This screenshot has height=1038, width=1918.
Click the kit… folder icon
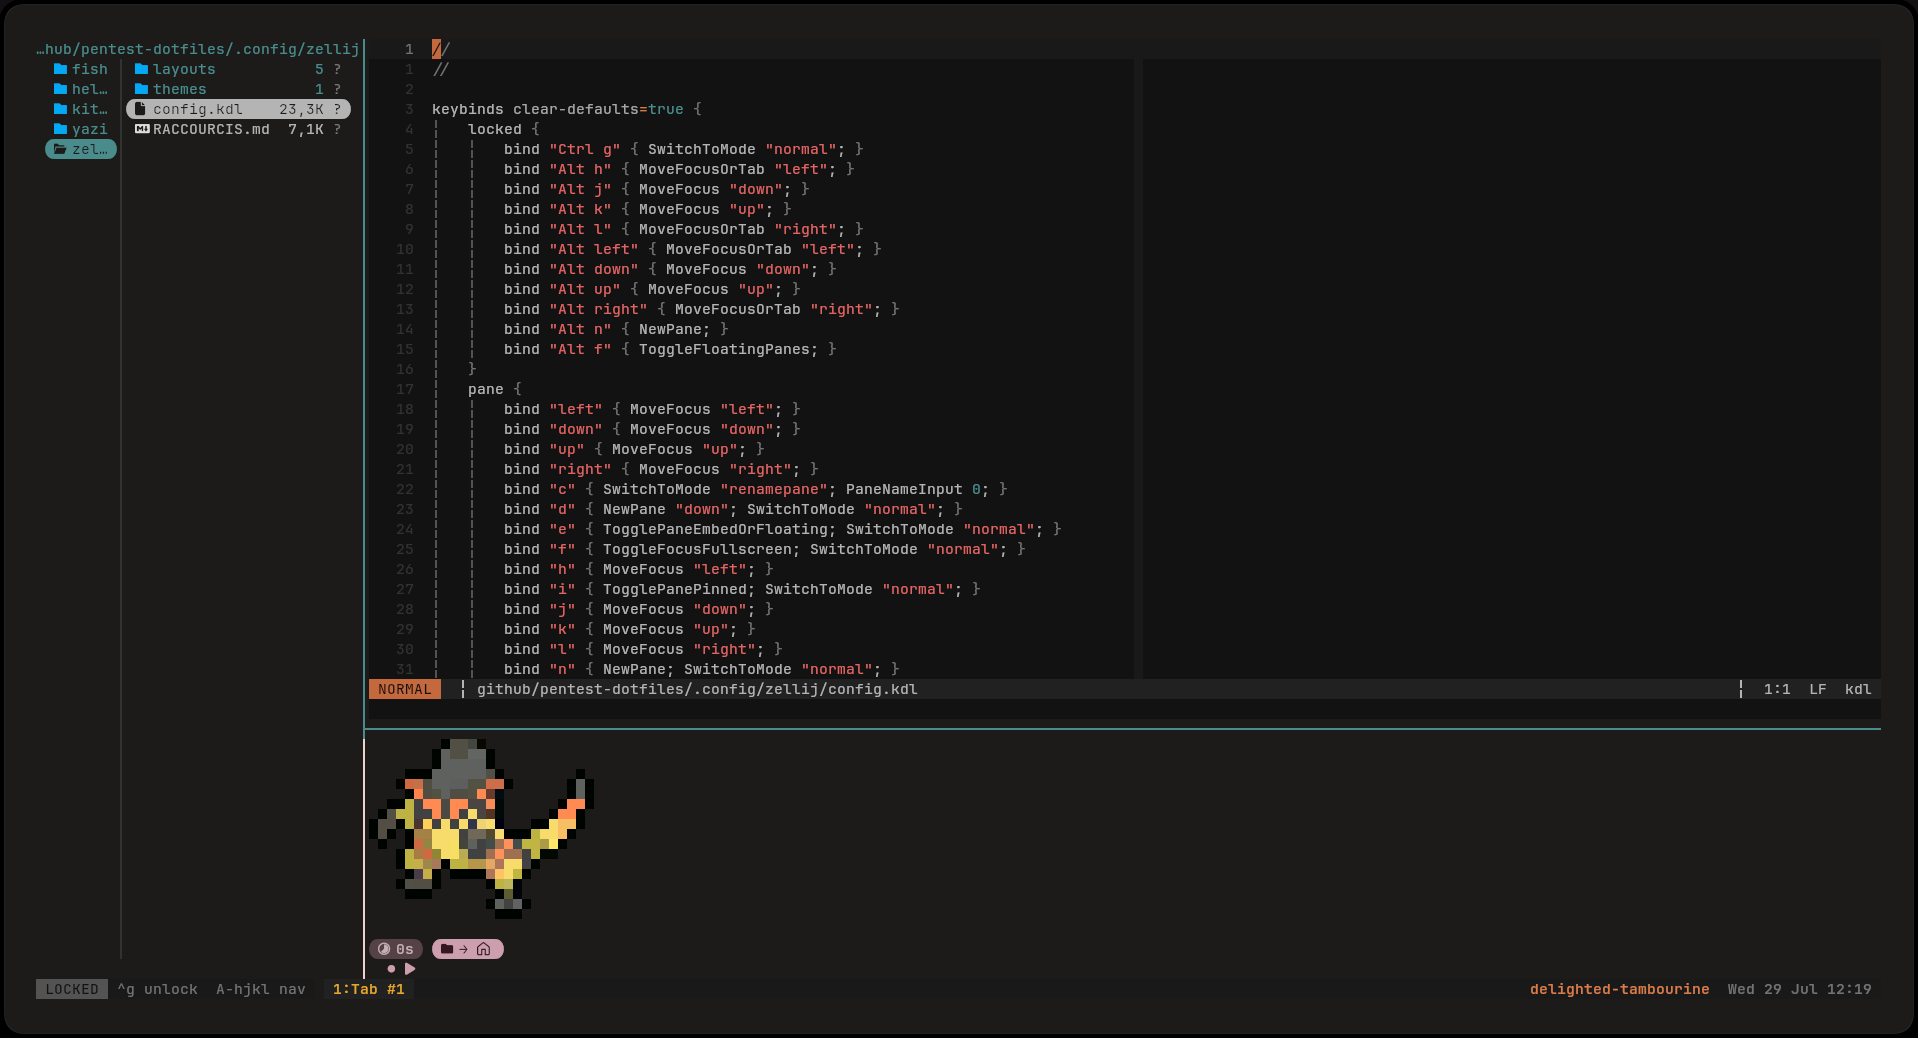click(x=60, y=109)
